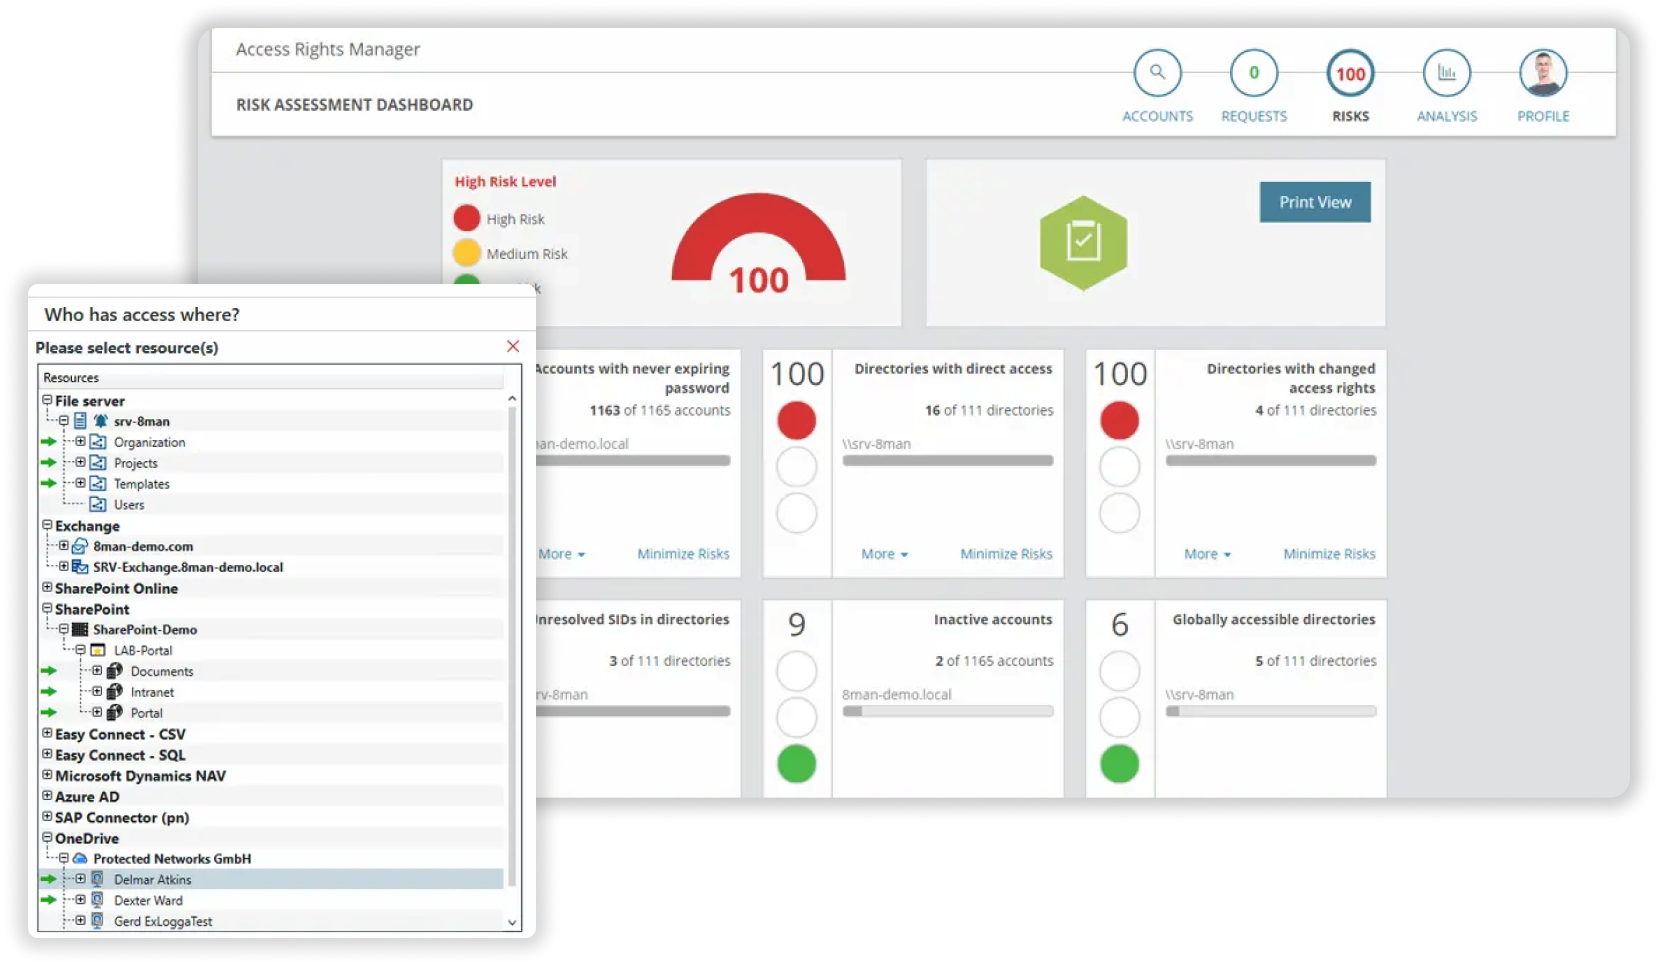The height and width of the screenshot is (966, 1658).
Task: Click the Print View button
Action: point(1315,202)
